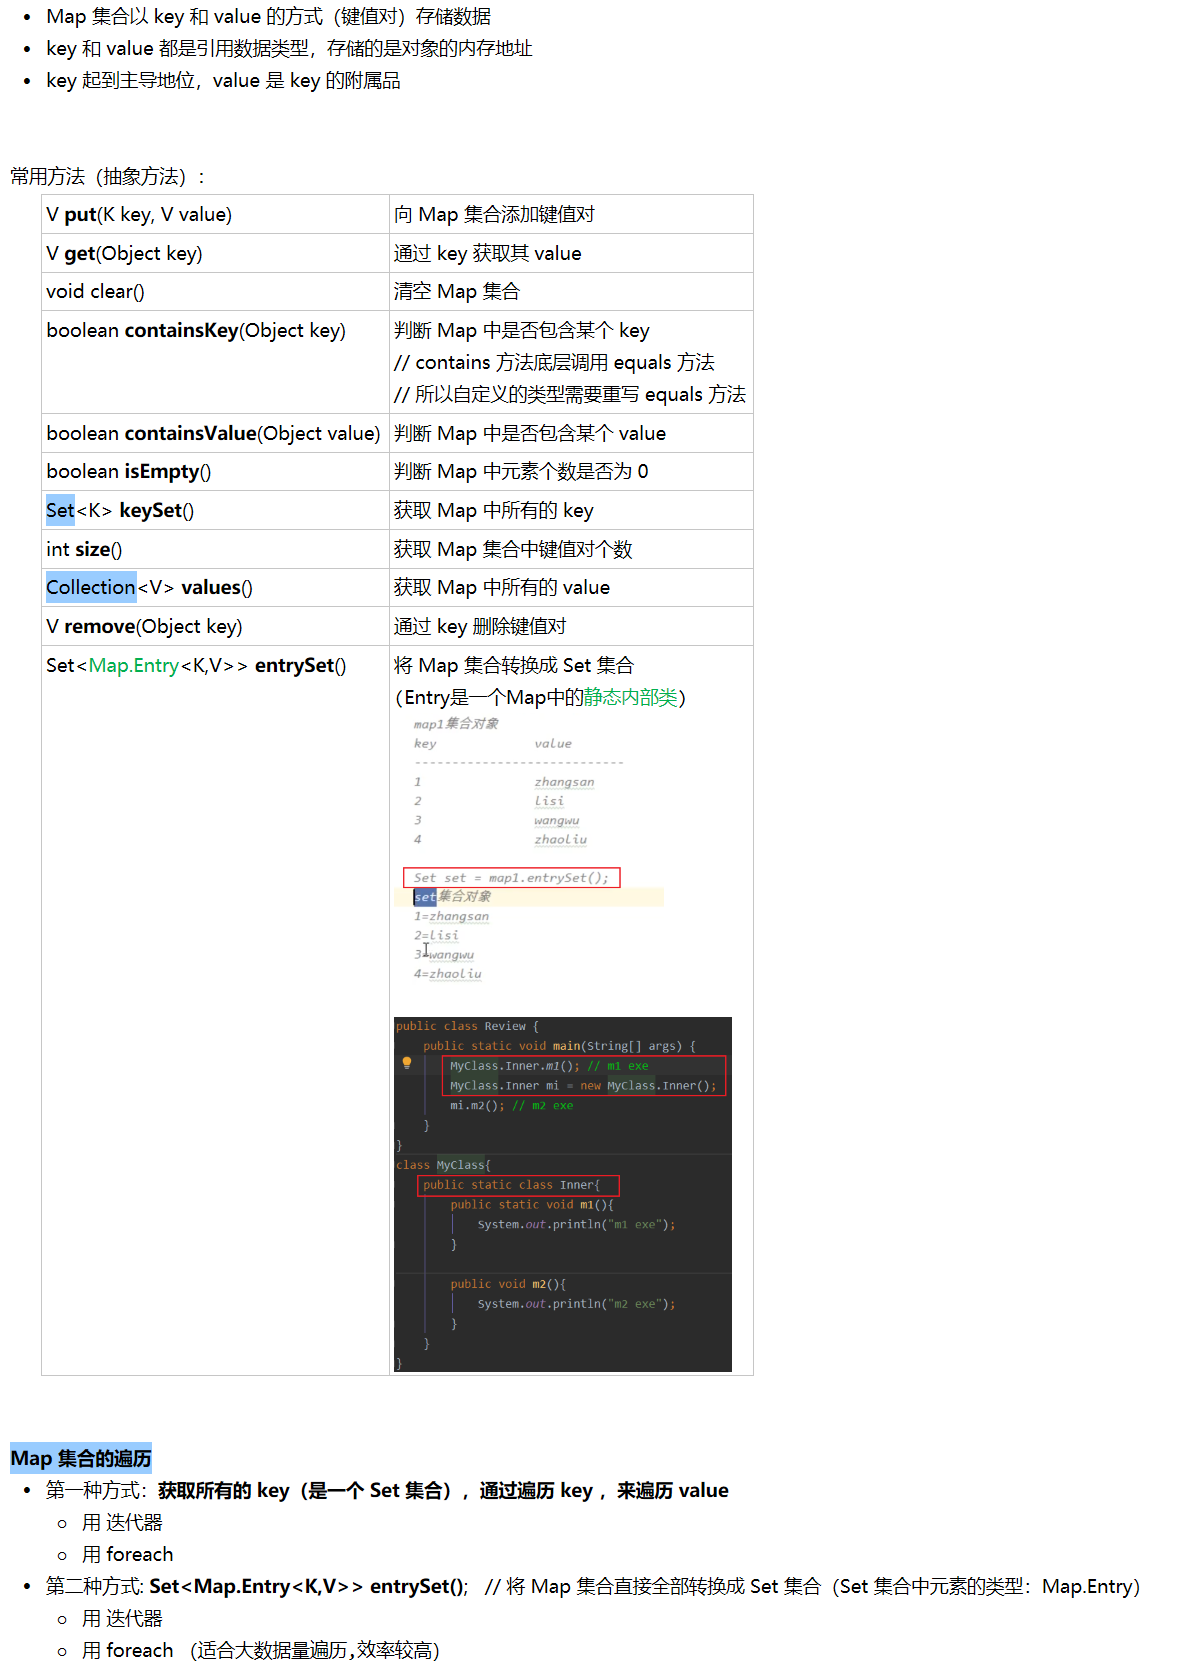Screen dimensions: 1204x1667
Task: Click 'boolean containsValue(Object value)' cell
Action: click(x=215, y=433)
